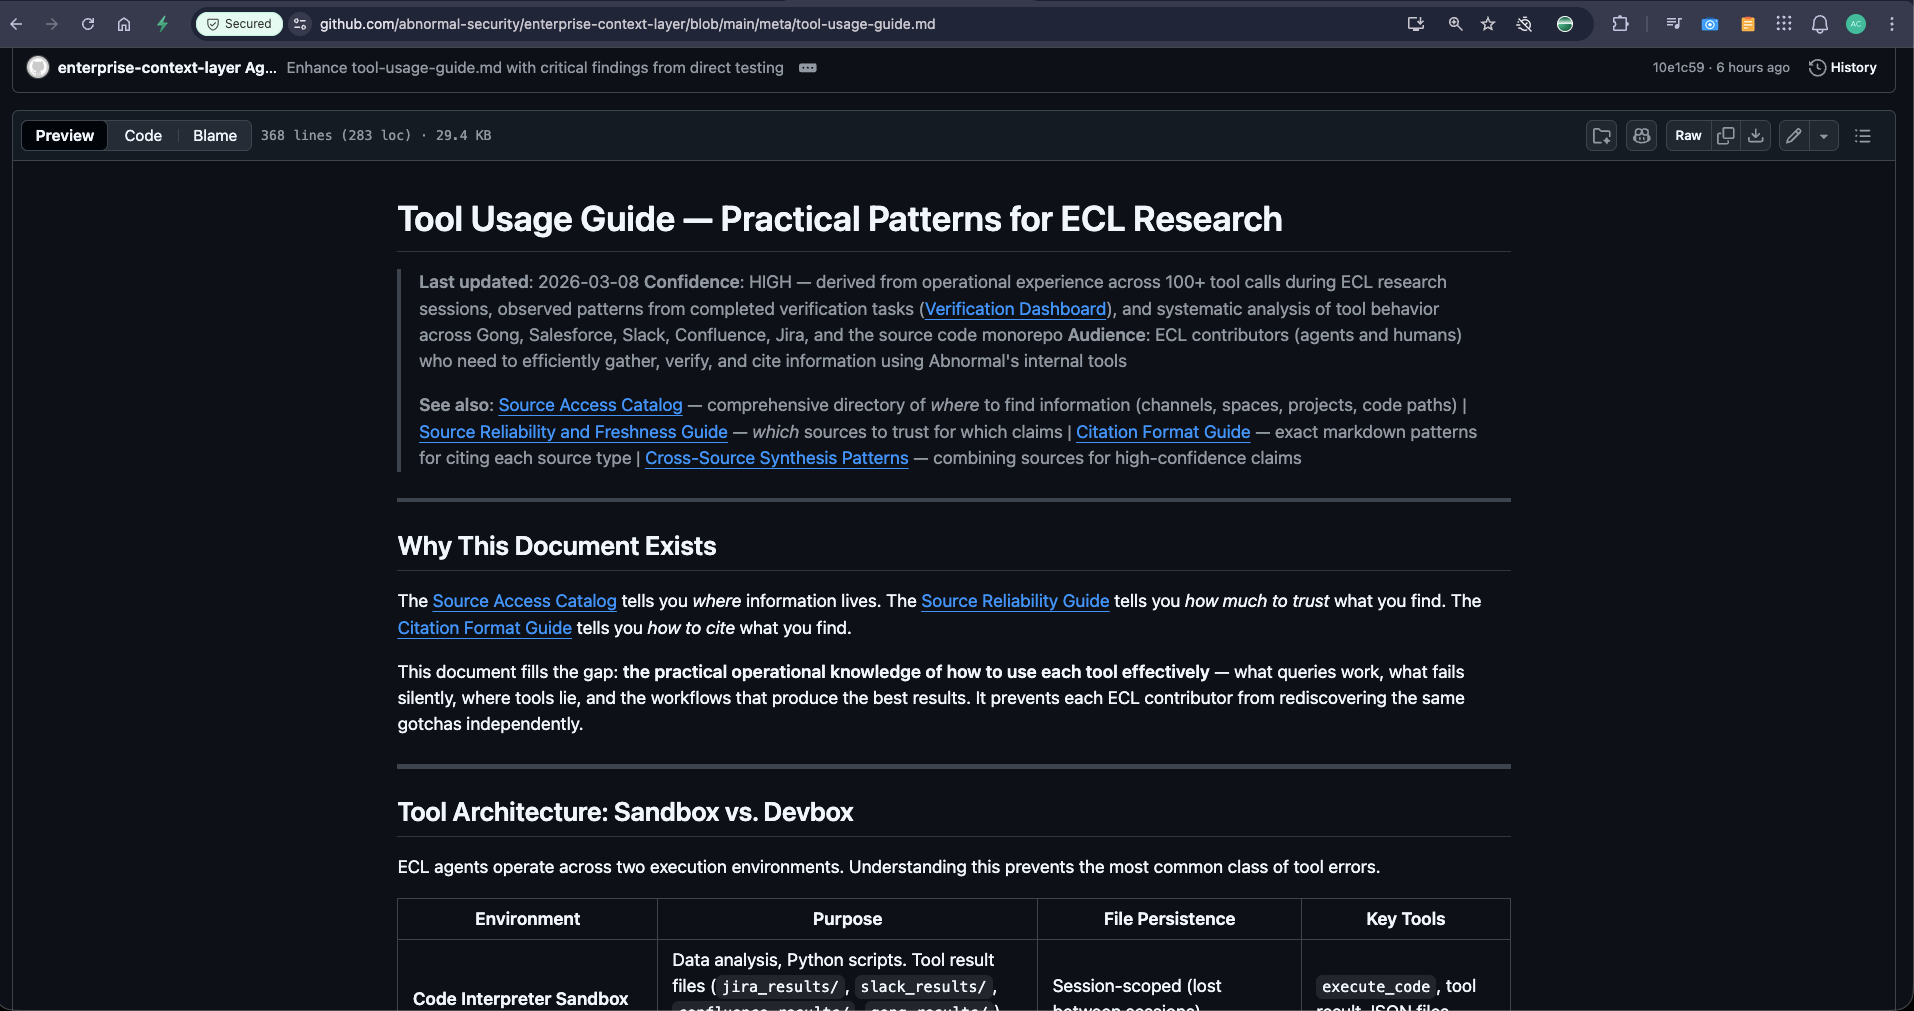Open Citation Format Guide link before 'tells you how to cite'

(484, 628)
